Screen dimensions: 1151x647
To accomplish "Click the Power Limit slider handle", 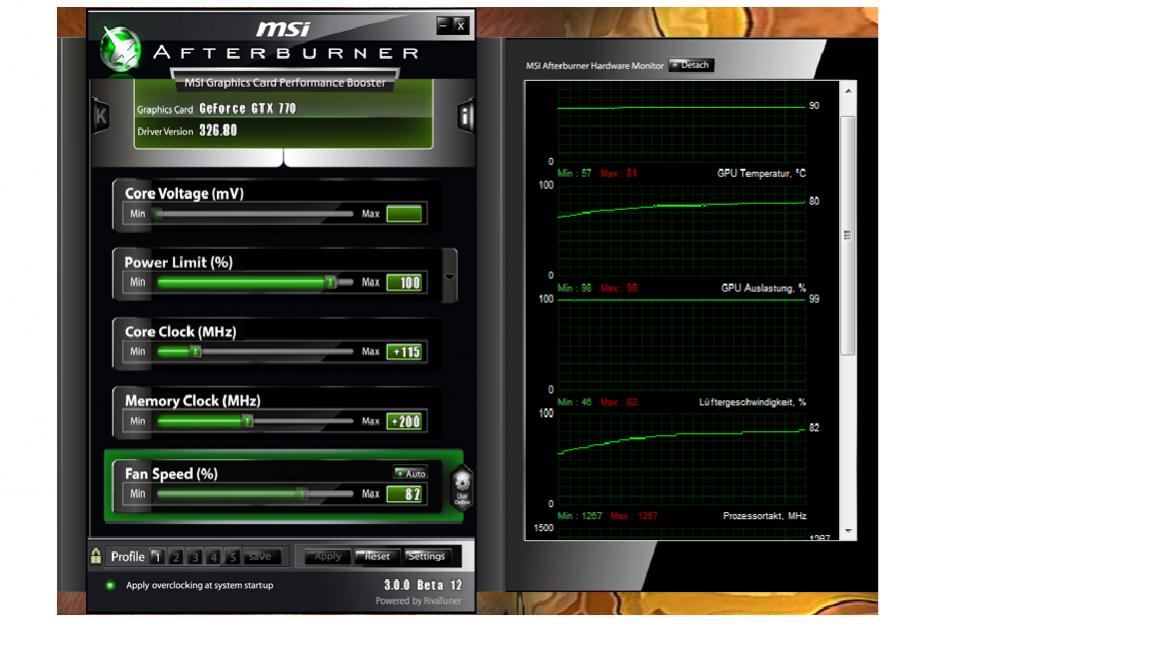I will [x=331, y=282].
